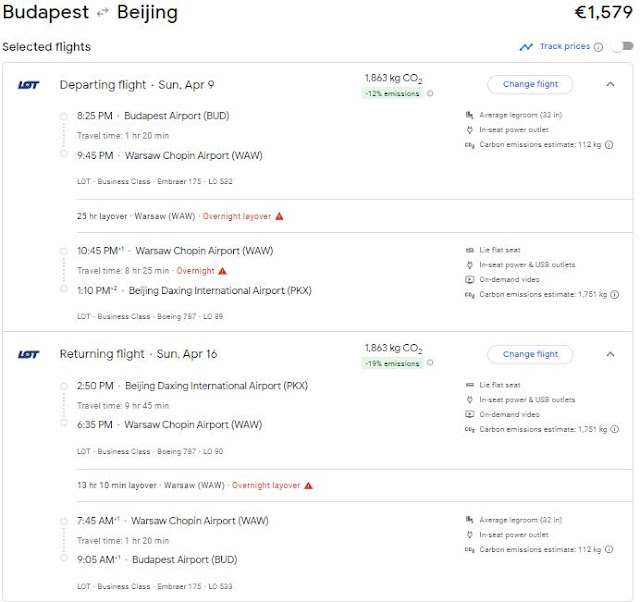Click the 13 hr layover warning icon
Screen dimensions: 640x602
(309, 486)
